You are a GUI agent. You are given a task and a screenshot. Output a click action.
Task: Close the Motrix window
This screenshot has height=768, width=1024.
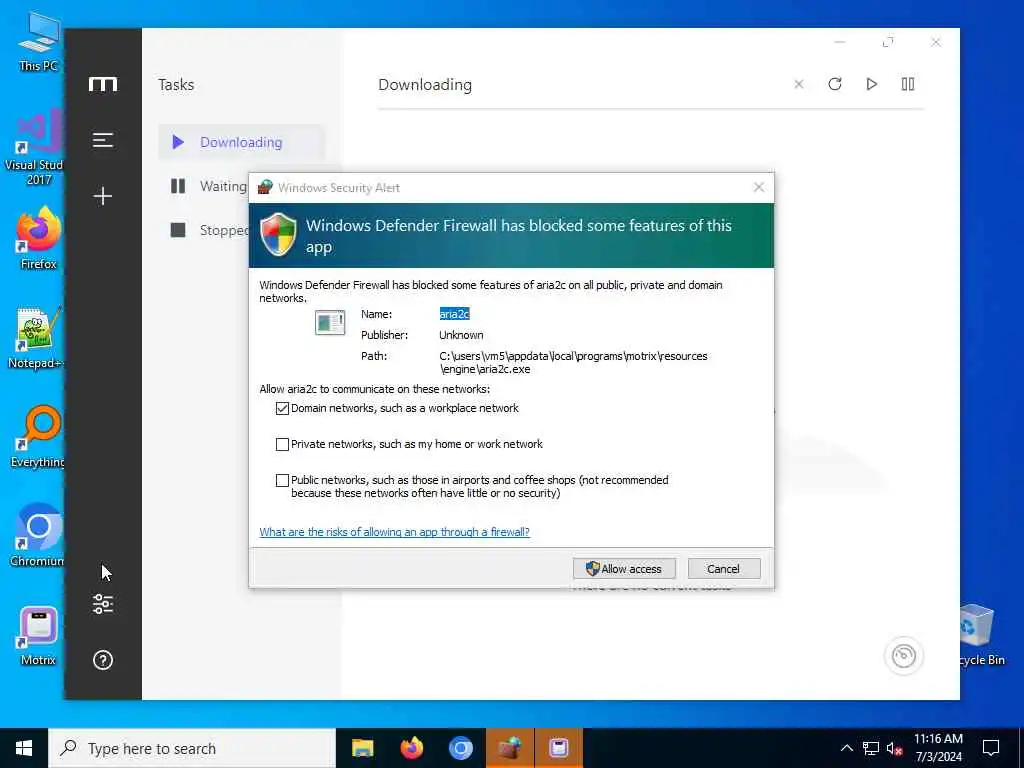936,42
